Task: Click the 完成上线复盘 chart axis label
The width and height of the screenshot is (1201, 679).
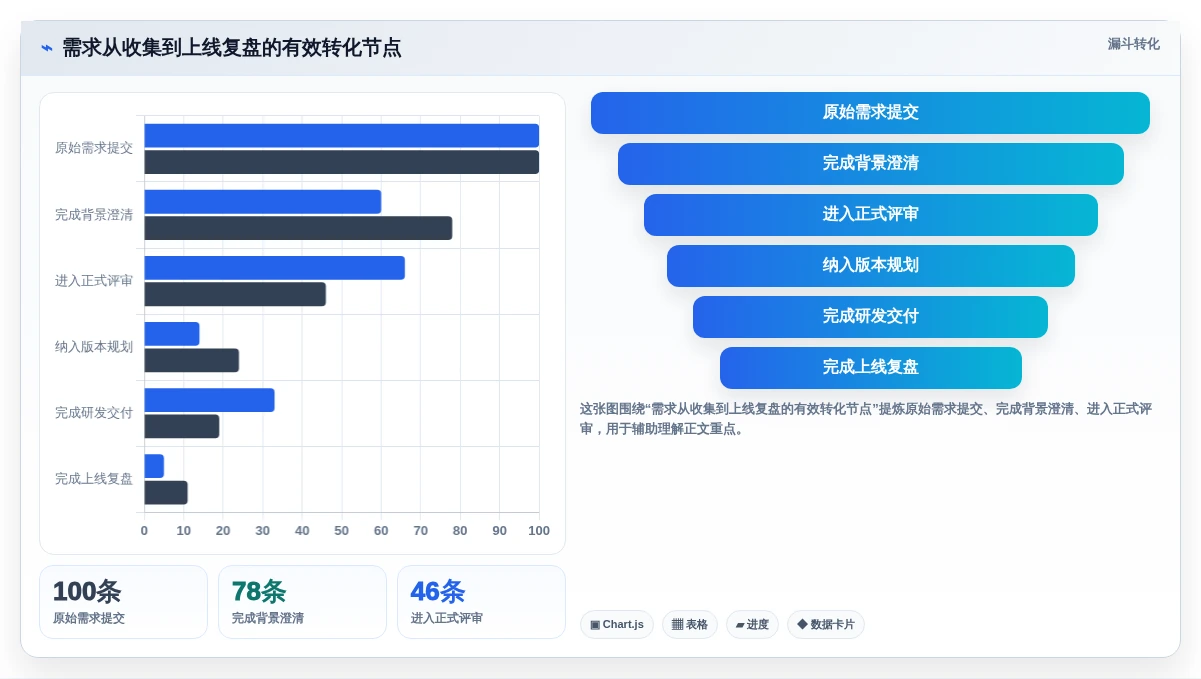Action: [94, 479]
